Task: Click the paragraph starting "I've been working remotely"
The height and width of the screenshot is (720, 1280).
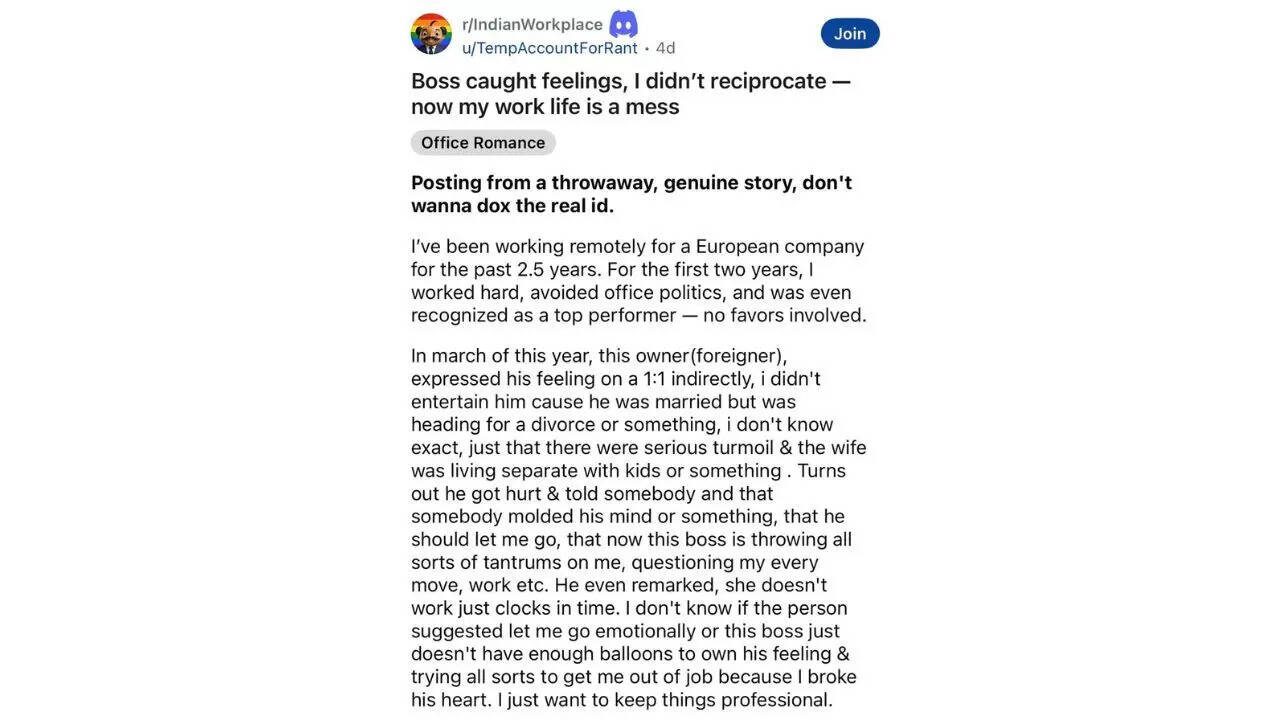Action: (638, 281)
